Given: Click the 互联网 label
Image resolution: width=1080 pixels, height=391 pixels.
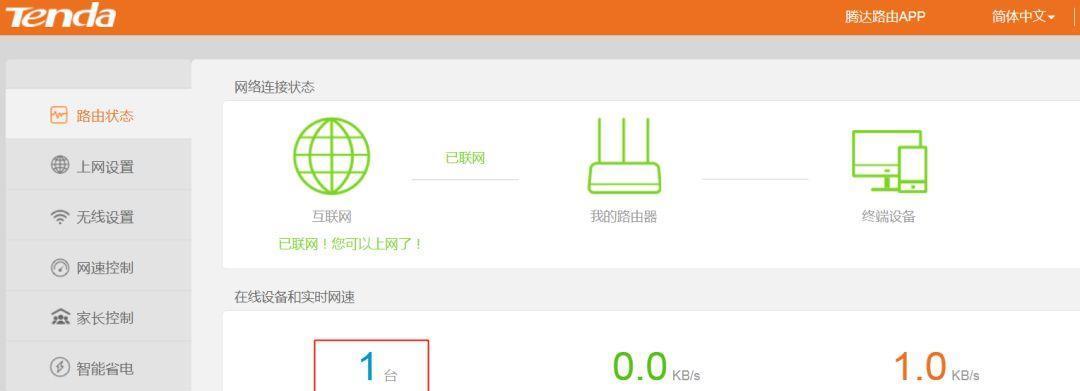Looking at the screenshot, I should (x=332, y=217).
